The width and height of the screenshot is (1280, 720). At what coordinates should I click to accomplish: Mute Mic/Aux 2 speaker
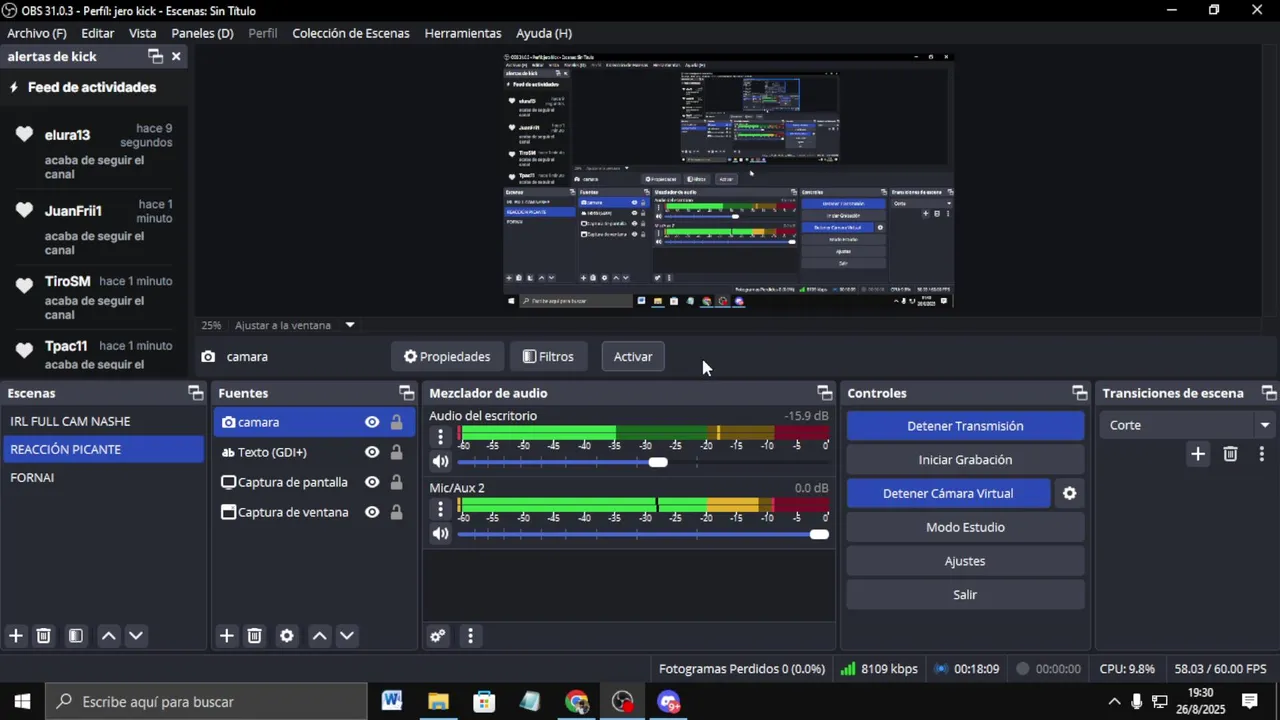(x=440, y=534)
